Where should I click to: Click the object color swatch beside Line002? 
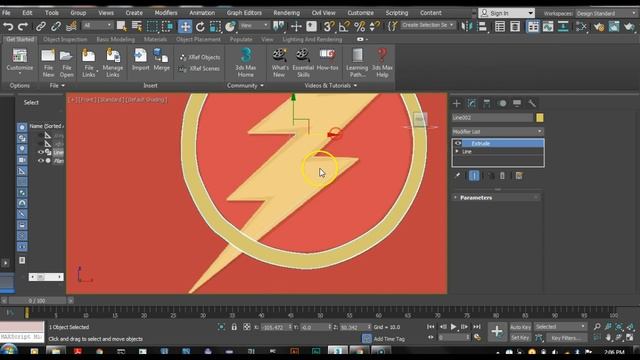click(x=540, y=118)
